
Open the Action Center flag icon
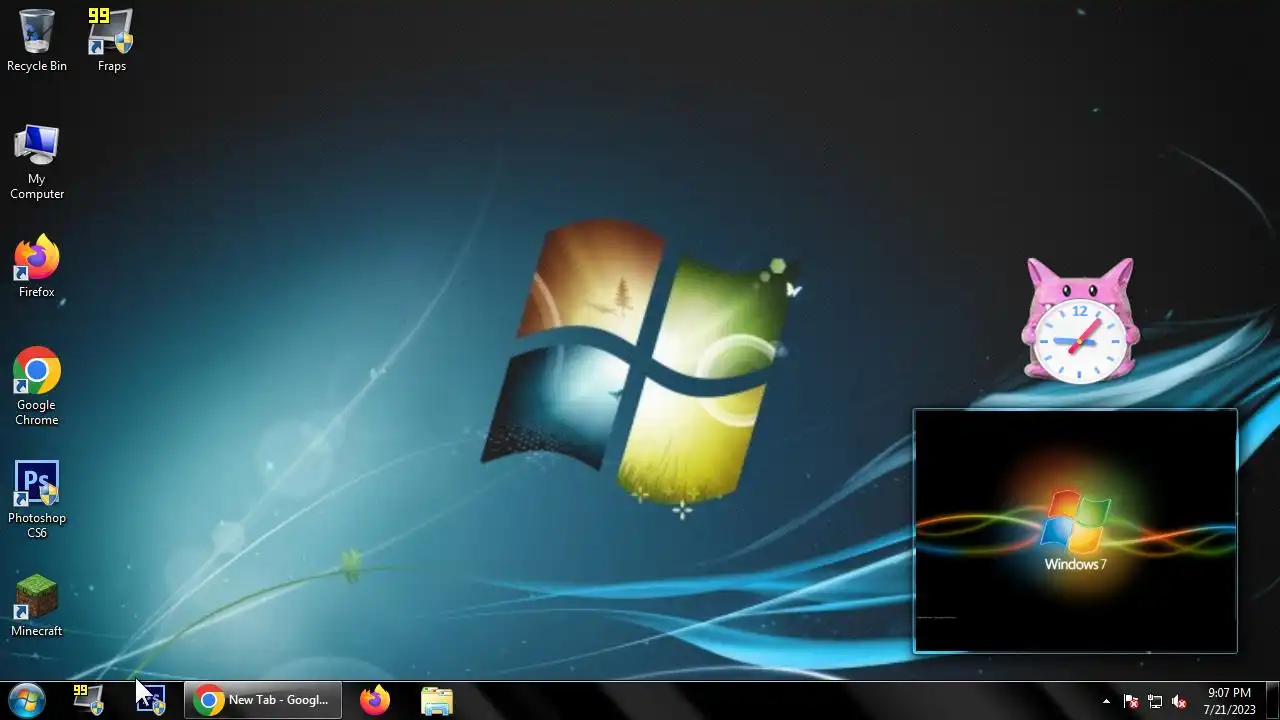pos(1131,701)
